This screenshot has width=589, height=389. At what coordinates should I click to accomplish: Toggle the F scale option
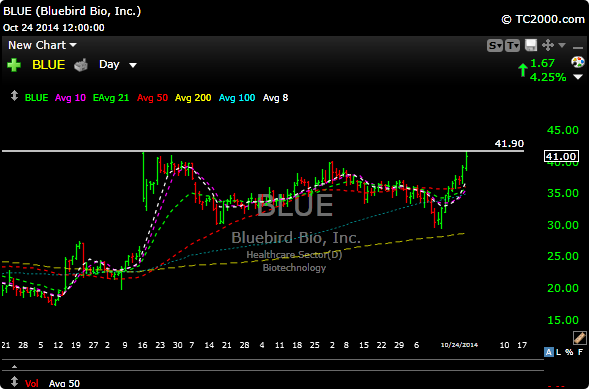tap(580, 352)
